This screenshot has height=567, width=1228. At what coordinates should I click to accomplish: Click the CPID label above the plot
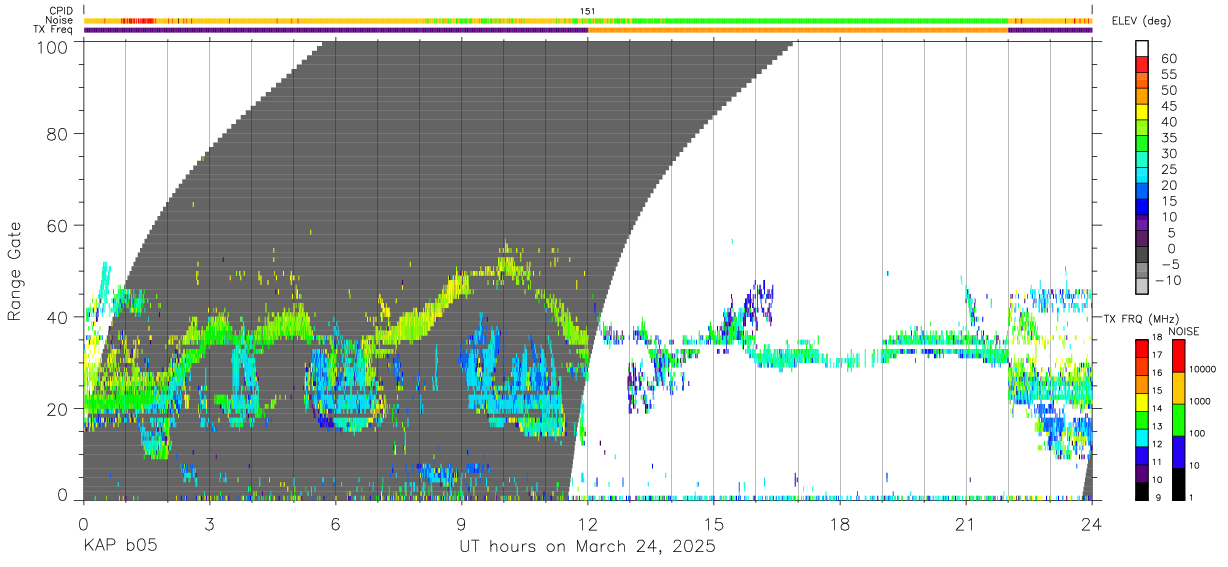click(x=62, y=11)
